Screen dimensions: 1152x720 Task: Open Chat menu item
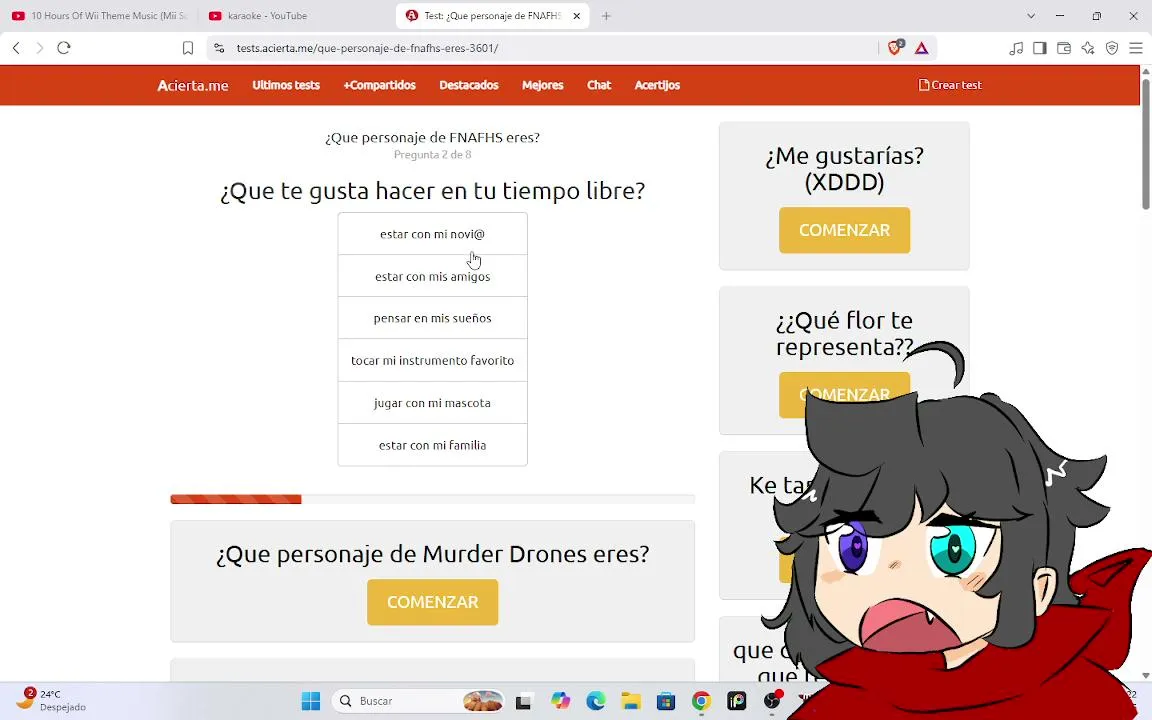coord(599,85)
